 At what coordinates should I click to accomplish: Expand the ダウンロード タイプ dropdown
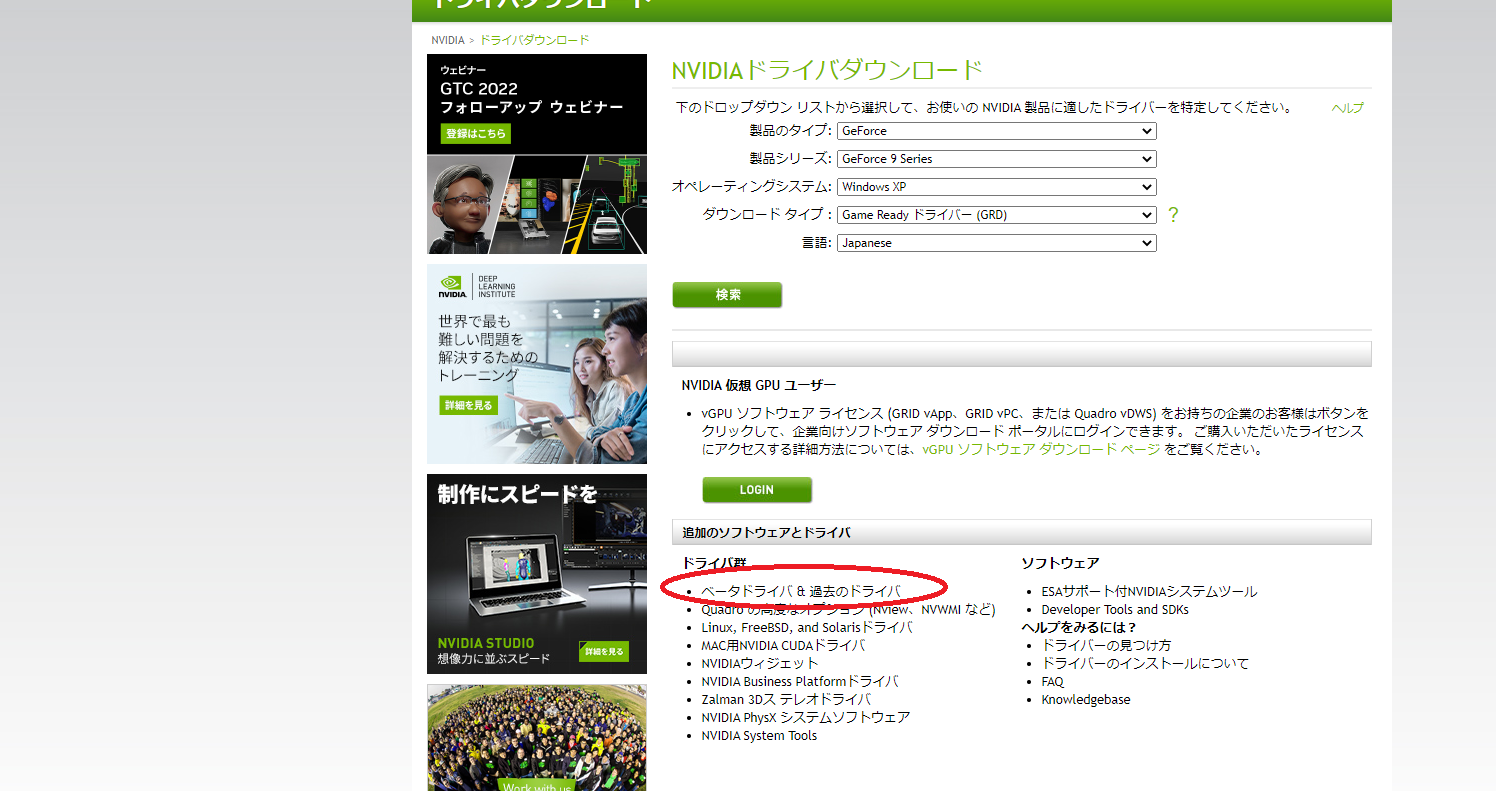(996, 215)
